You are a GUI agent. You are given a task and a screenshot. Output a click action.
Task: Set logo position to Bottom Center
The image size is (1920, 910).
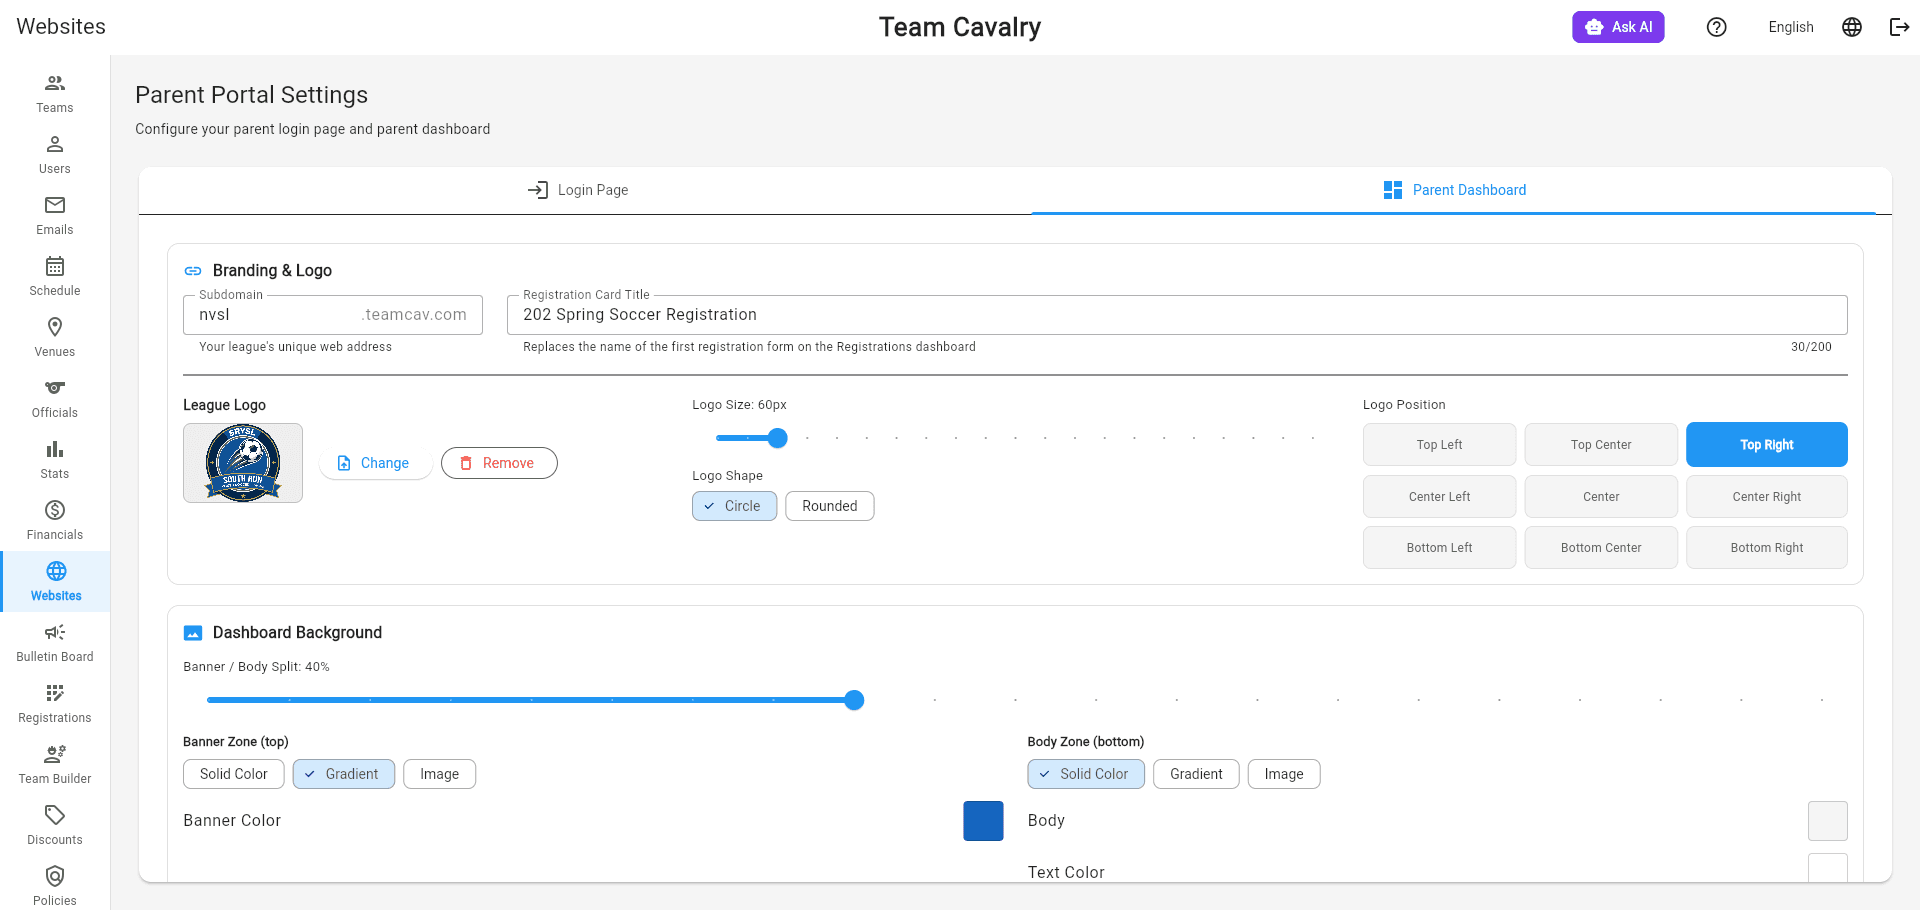click(x=1601, y=548)
